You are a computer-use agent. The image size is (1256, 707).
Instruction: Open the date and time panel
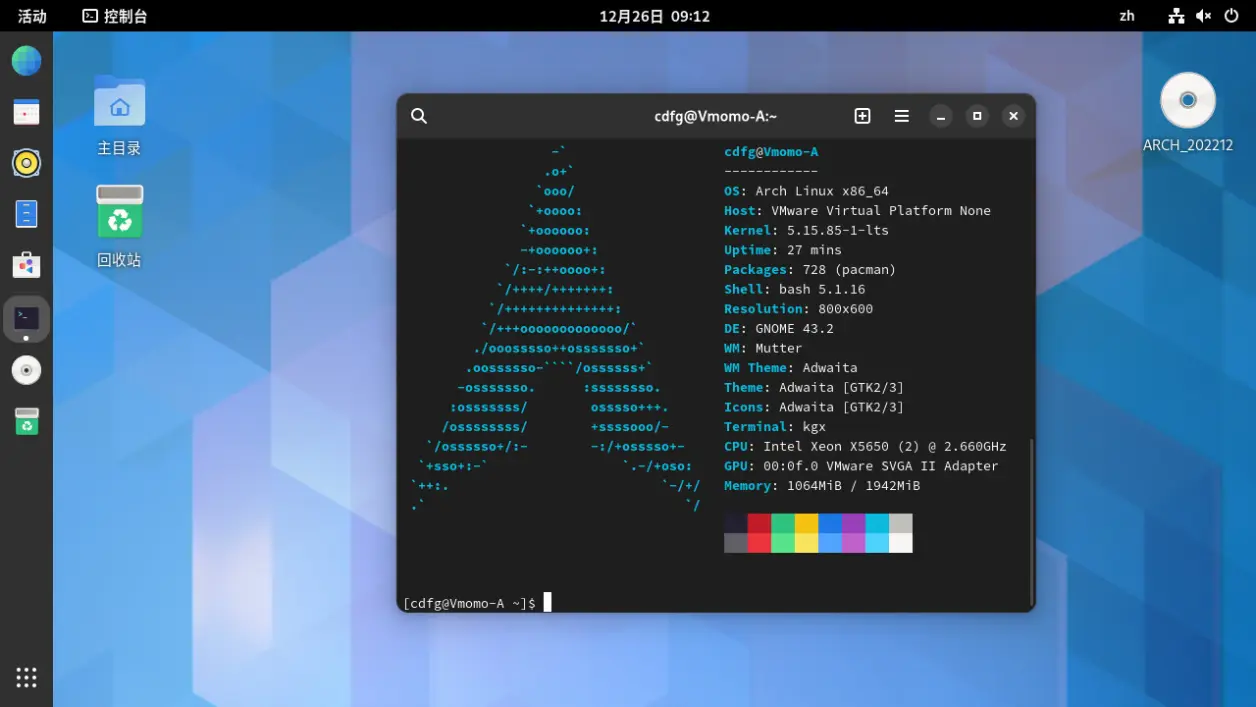click(654, 16)
